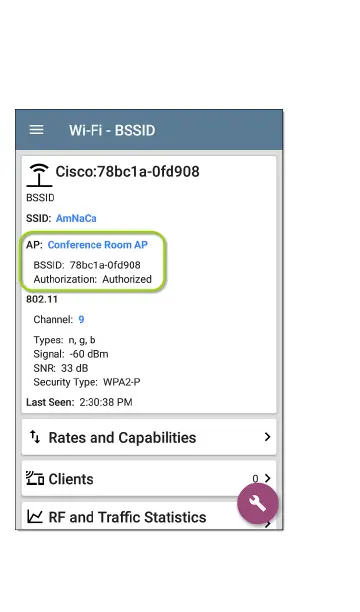360x612 pixels.
Task: Open the Conference Room AP link
Action: 98,245
